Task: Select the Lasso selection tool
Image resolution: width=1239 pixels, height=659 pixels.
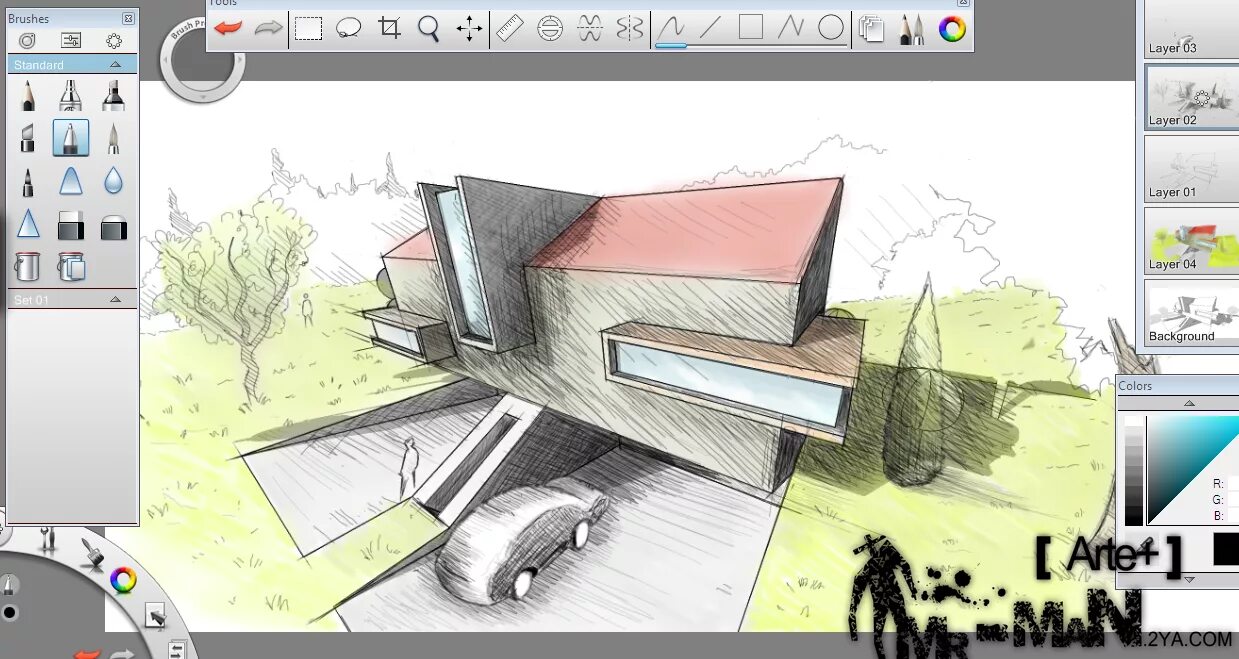Action: point(348,28)
